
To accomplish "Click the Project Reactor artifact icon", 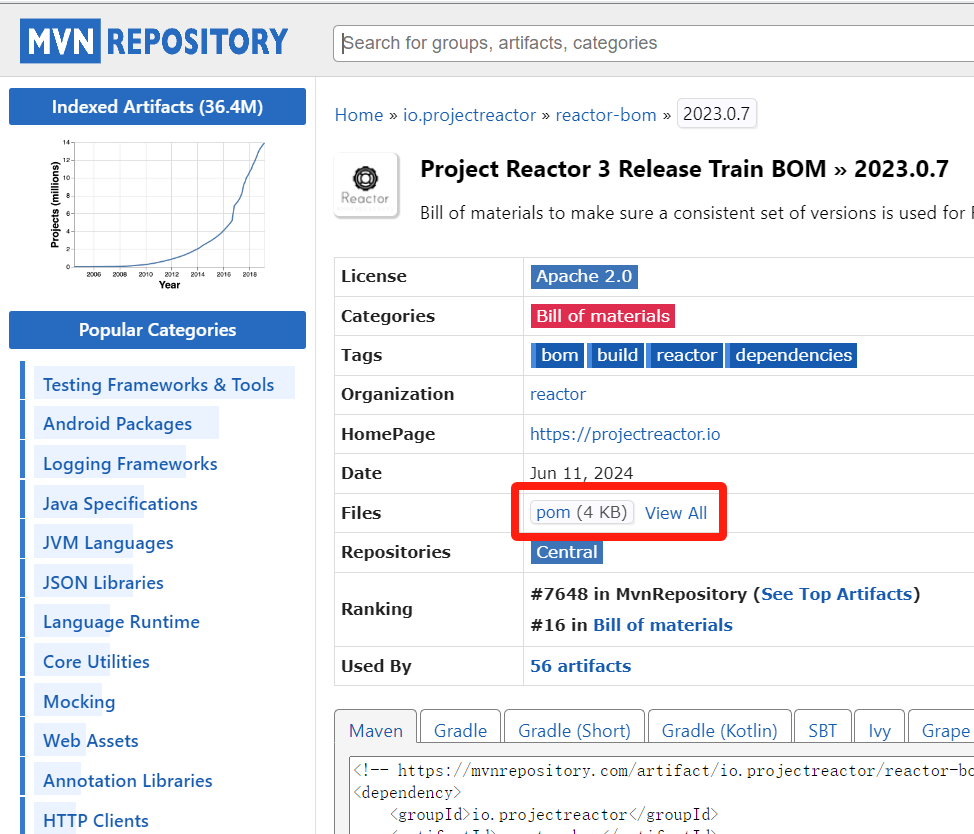I will pyautogui.click(x=366, y=184).
